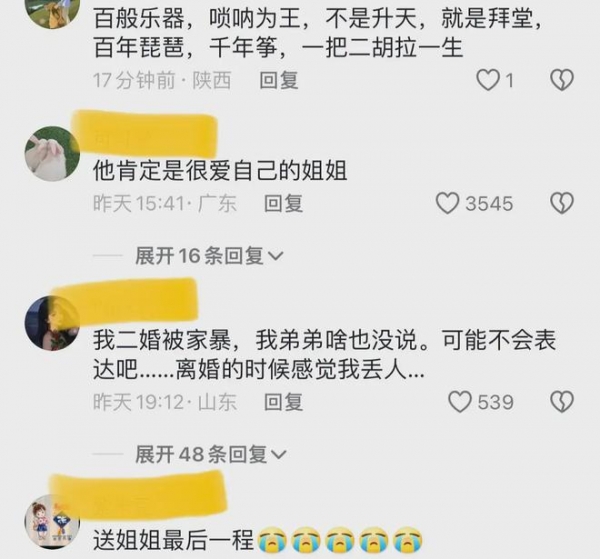Viewport: 600px width, 559px height.
Task: Dislike the 百般乐器 comment with broken heart
Action: click(562, 80)
